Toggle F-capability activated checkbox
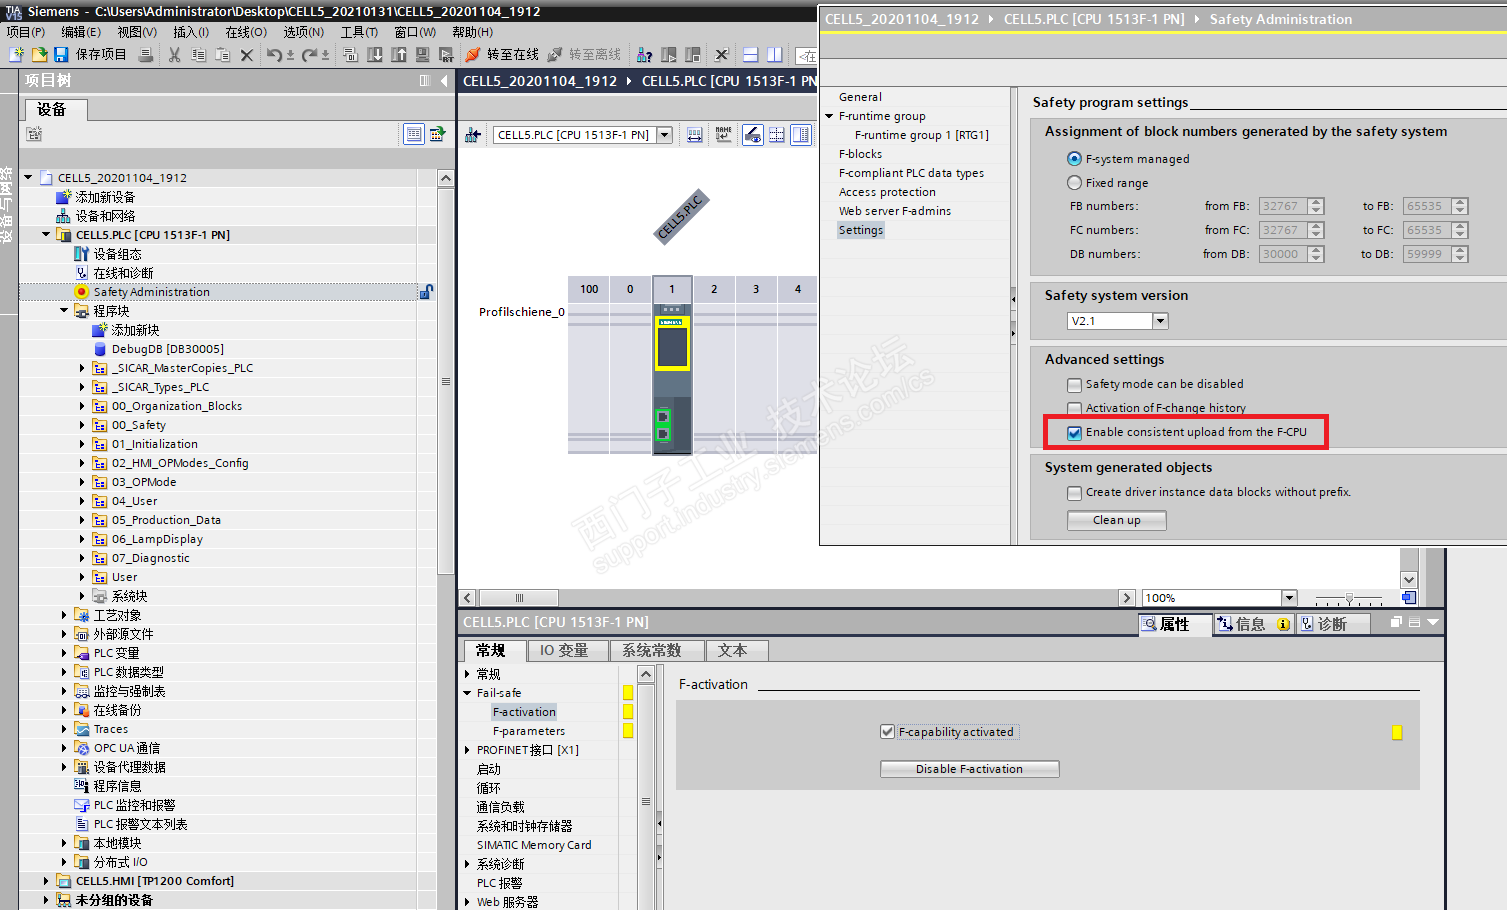The height and width of the screenshot is (910, 1507). point(887,732)
